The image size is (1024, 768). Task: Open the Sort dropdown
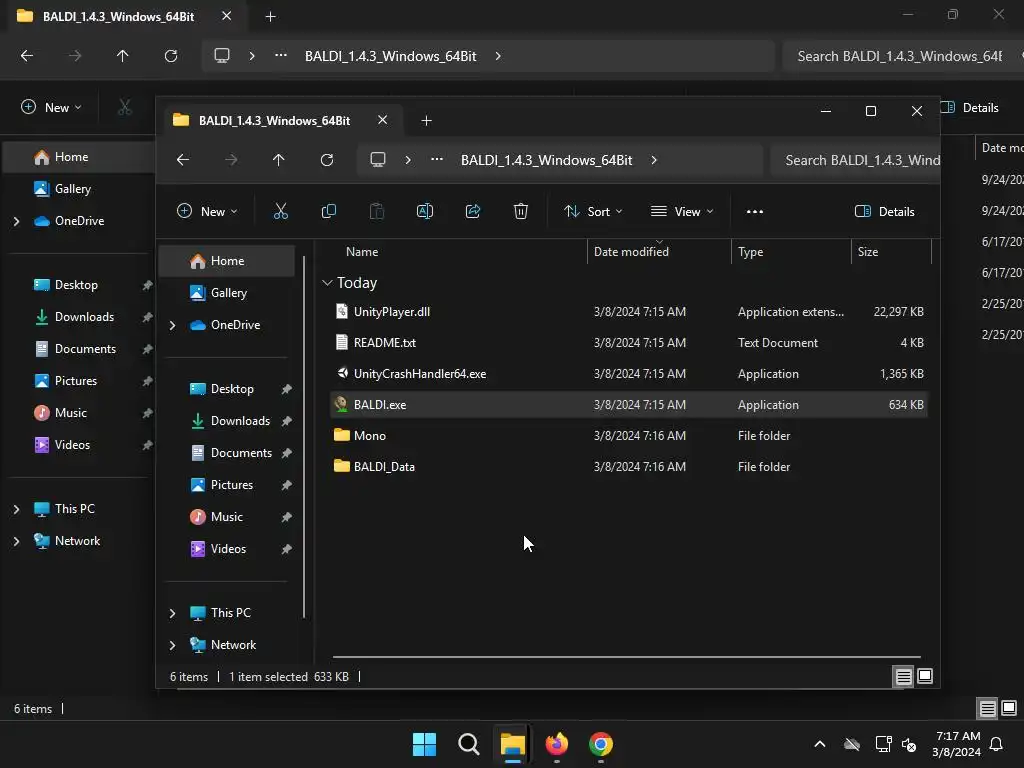pyautogui.click(x=593, y=212)
